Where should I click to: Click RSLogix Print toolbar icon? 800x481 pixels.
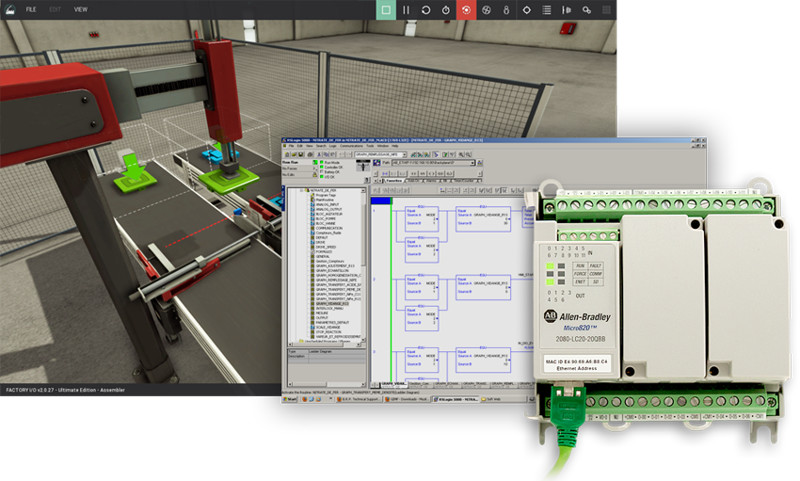(x=310, y=154)
